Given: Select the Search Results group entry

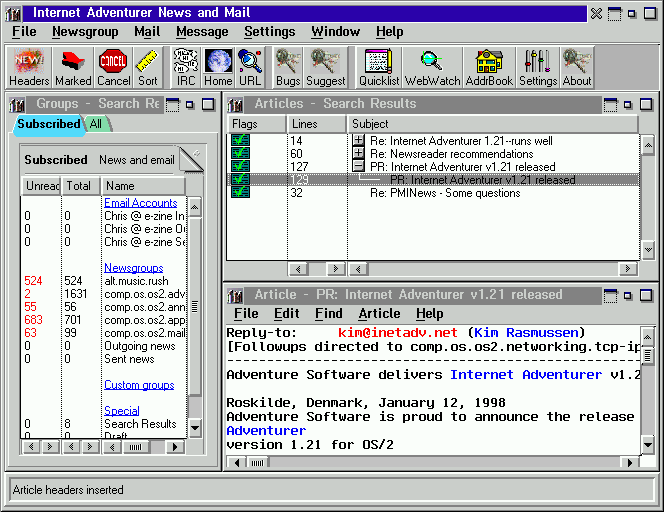Looking at the screenshot, I should tap(140, 424).
